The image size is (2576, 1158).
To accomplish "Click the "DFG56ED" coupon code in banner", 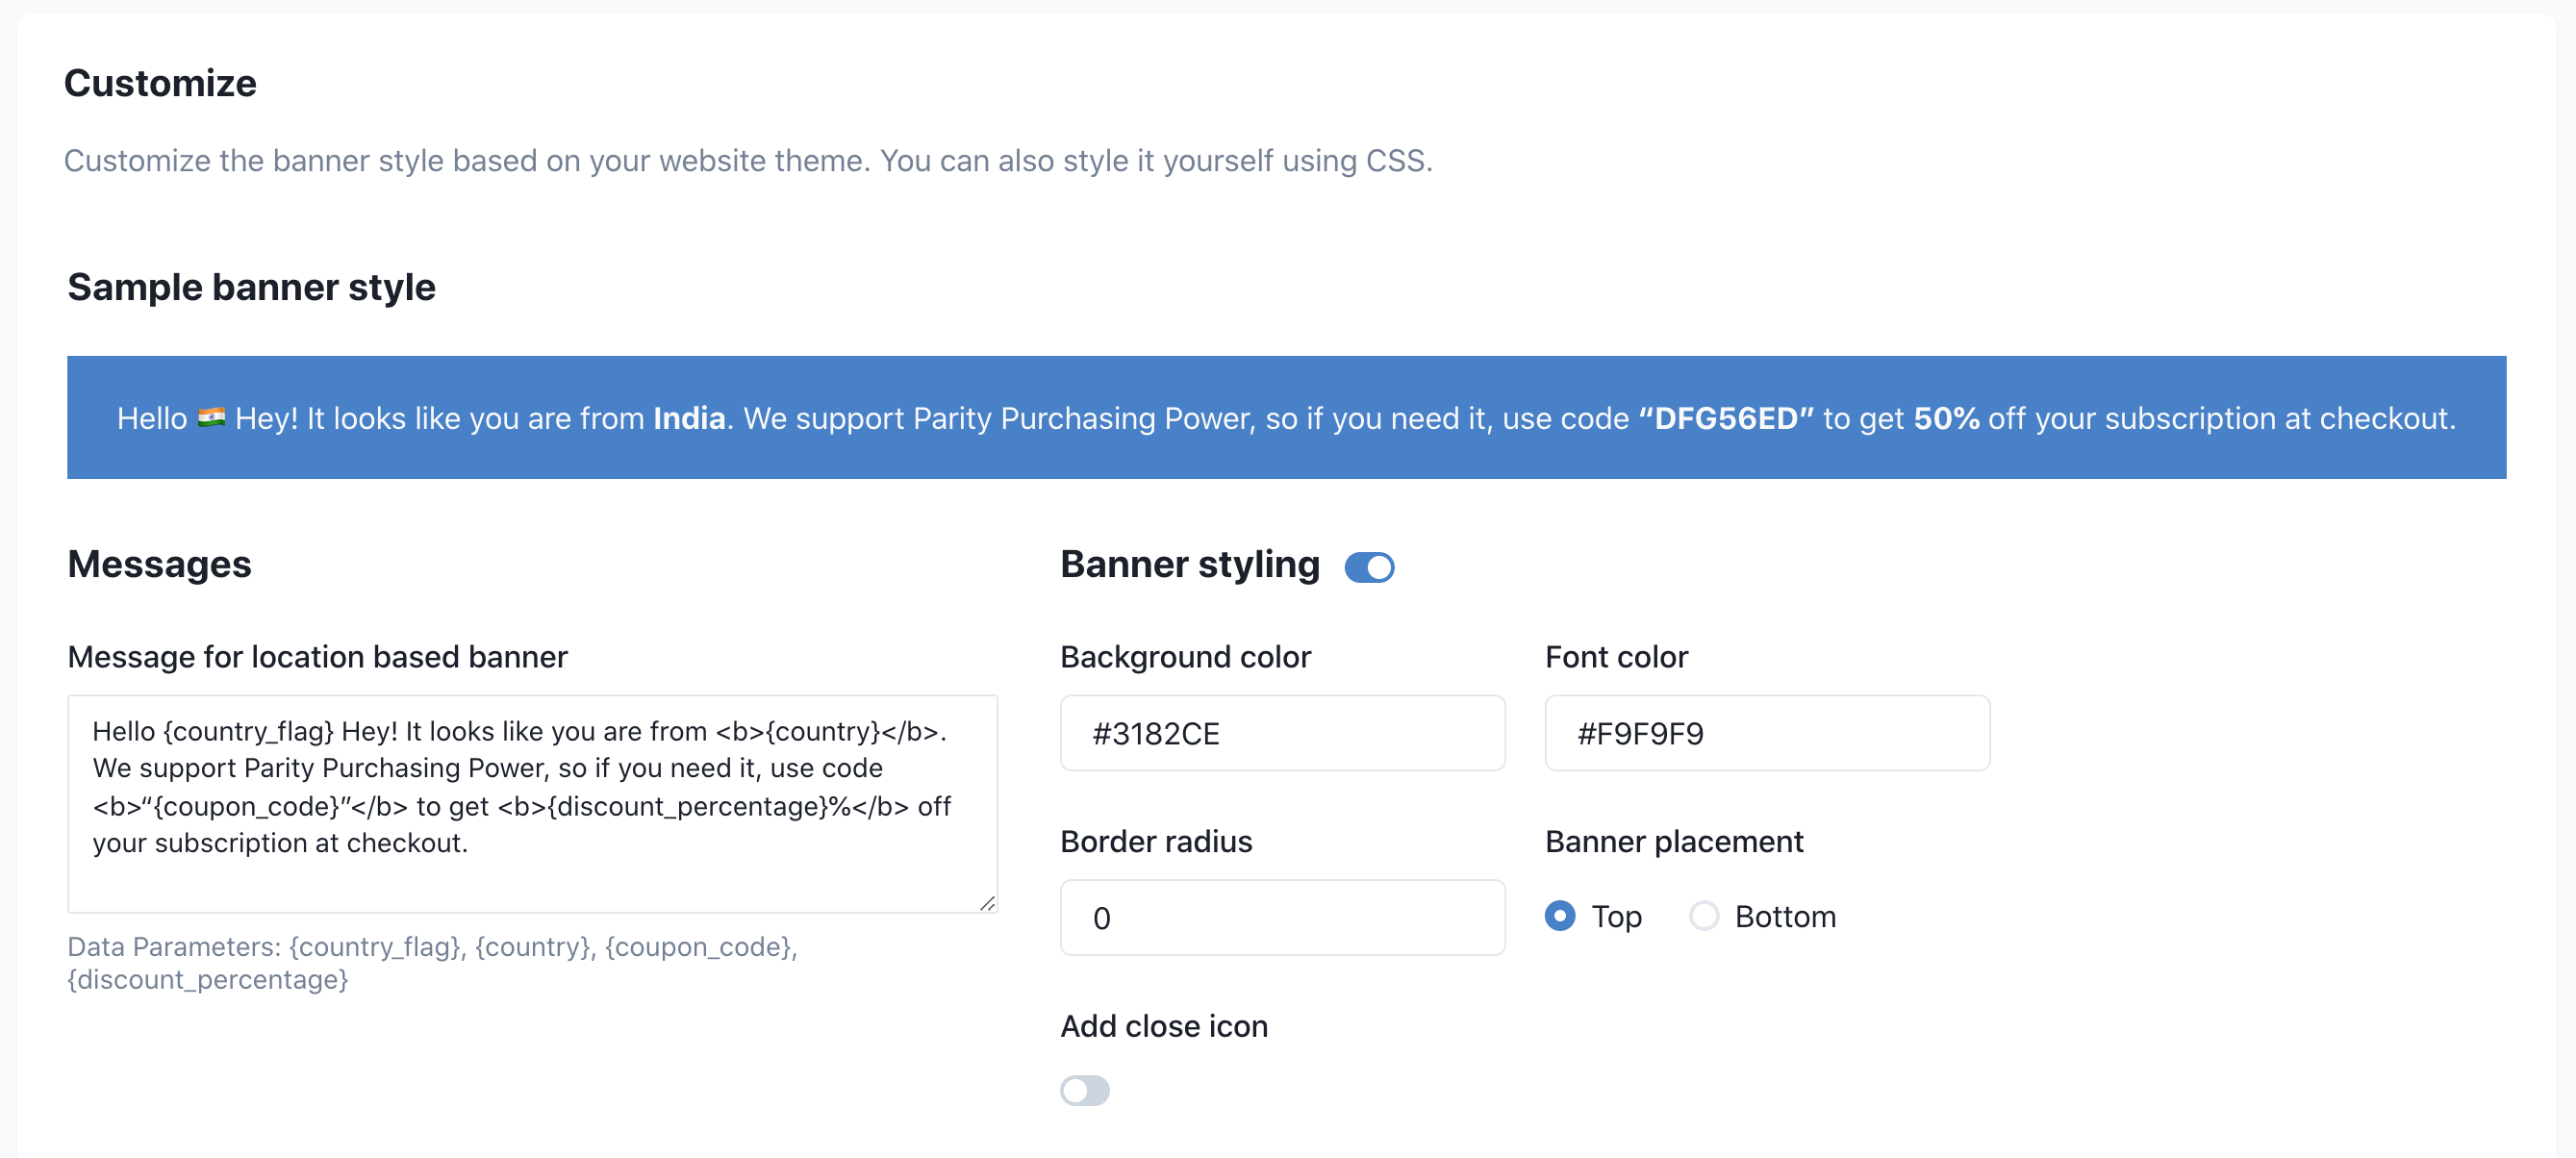I will (x=1725, y=418).
